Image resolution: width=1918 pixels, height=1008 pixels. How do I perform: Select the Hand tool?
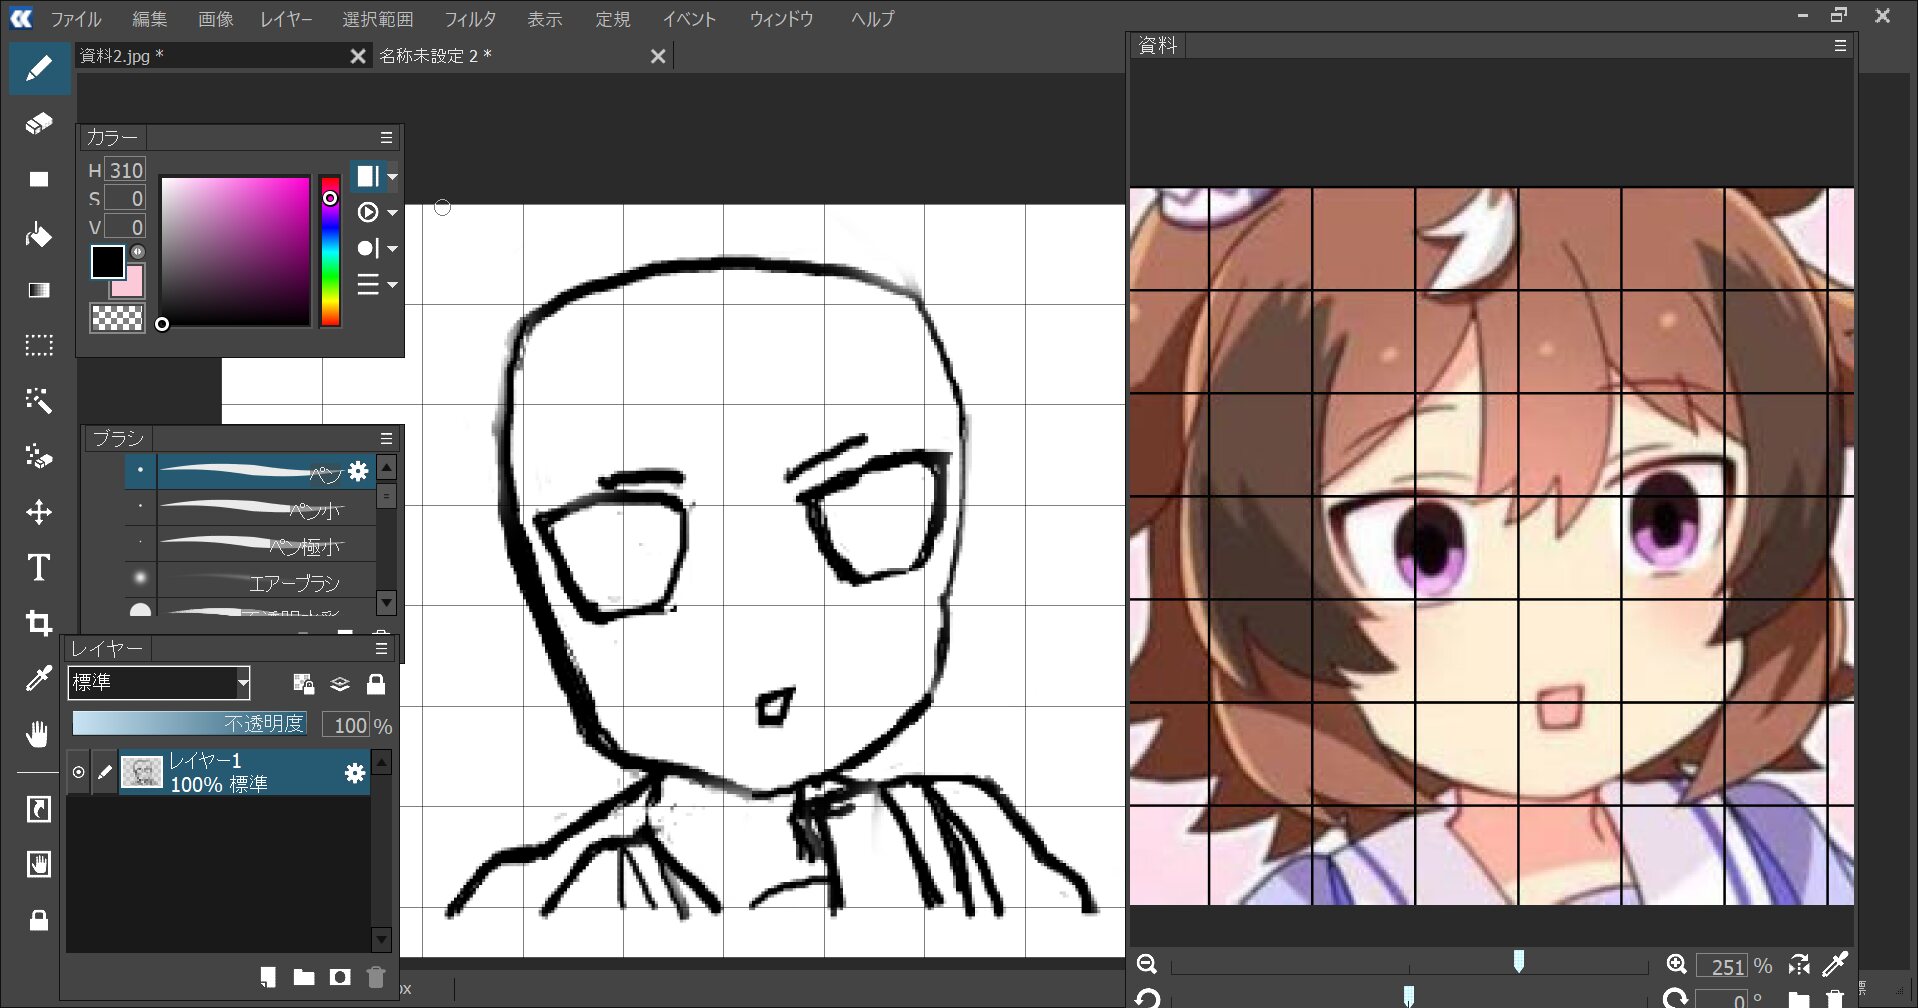point(38,735)
